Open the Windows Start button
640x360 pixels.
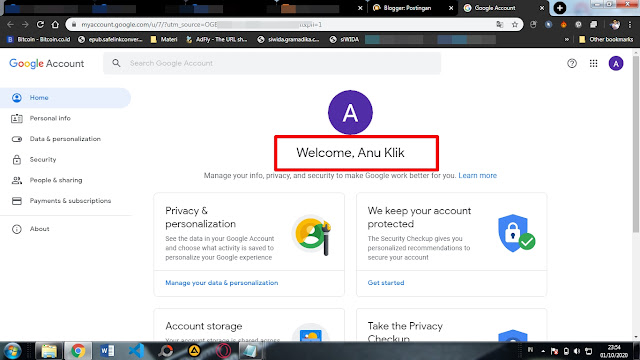pyautogui.click(x=13, y=351)
